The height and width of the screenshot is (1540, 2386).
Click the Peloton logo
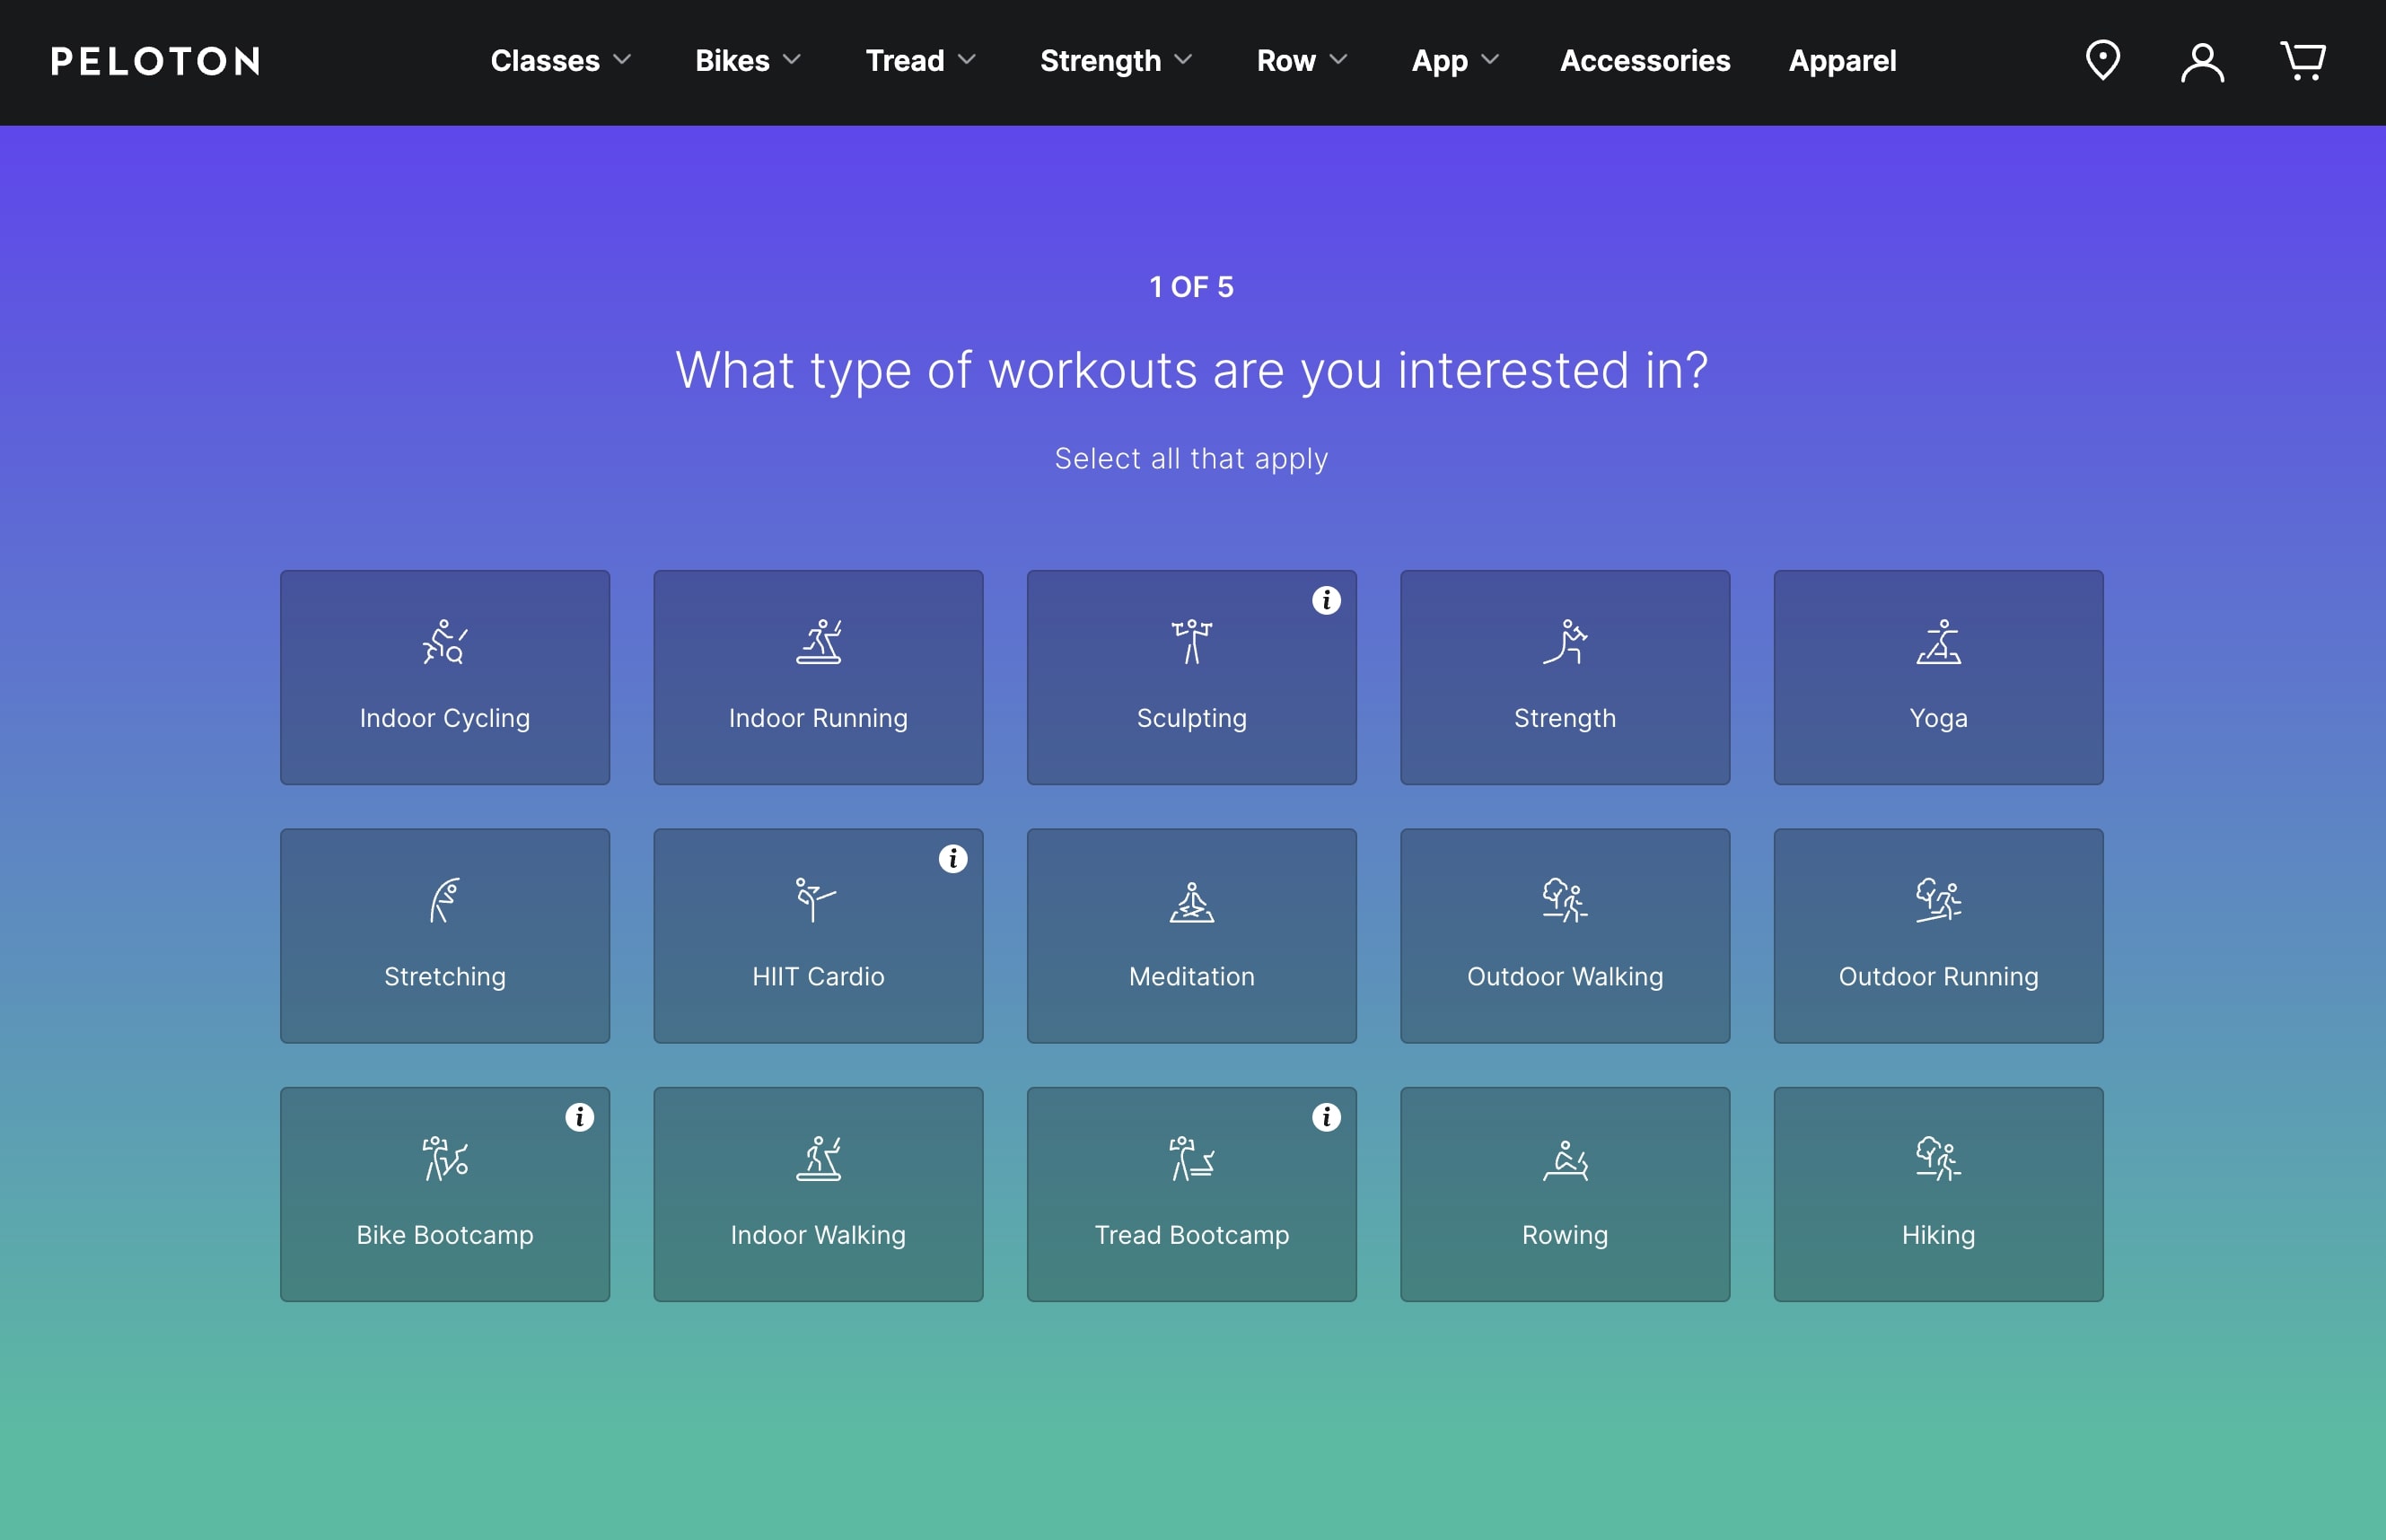pyautogui.click(x=156, y=61)
